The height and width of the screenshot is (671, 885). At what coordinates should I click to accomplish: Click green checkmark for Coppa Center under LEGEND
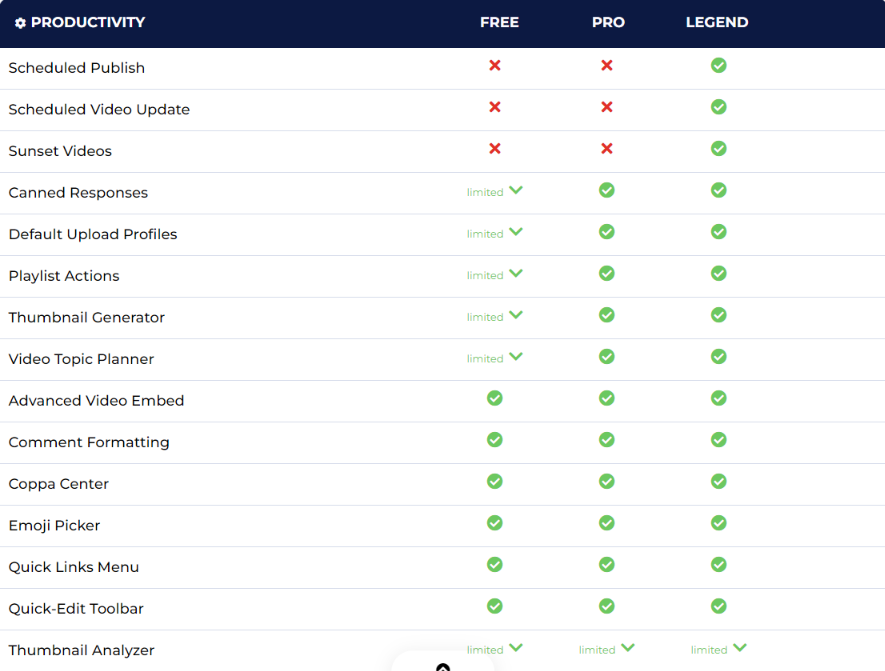718,481
